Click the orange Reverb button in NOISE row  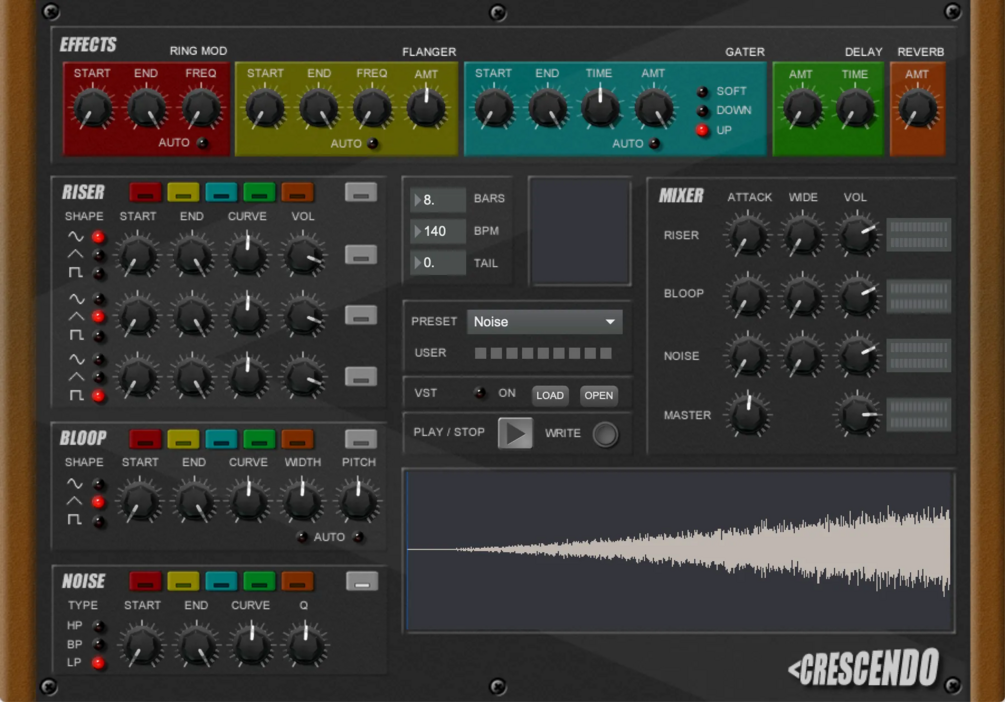point(297,581)
